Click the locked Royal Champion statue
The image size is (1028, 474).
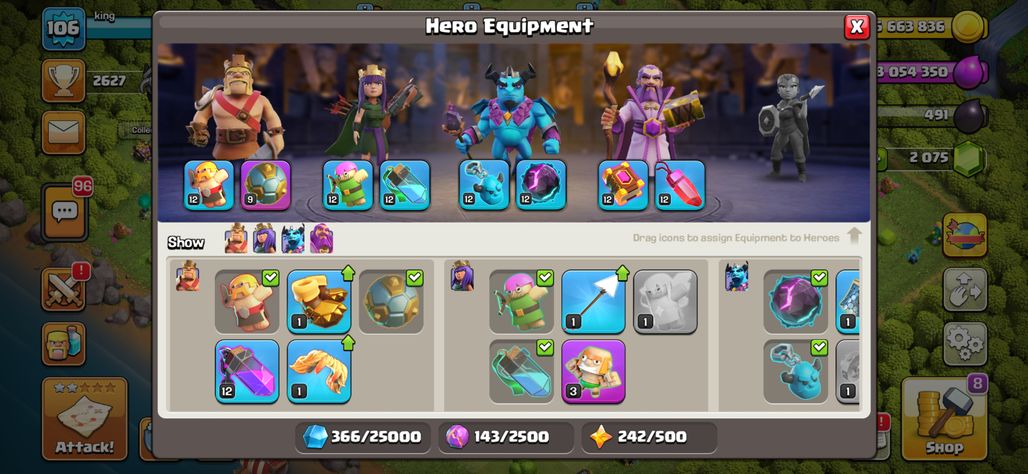787,126
